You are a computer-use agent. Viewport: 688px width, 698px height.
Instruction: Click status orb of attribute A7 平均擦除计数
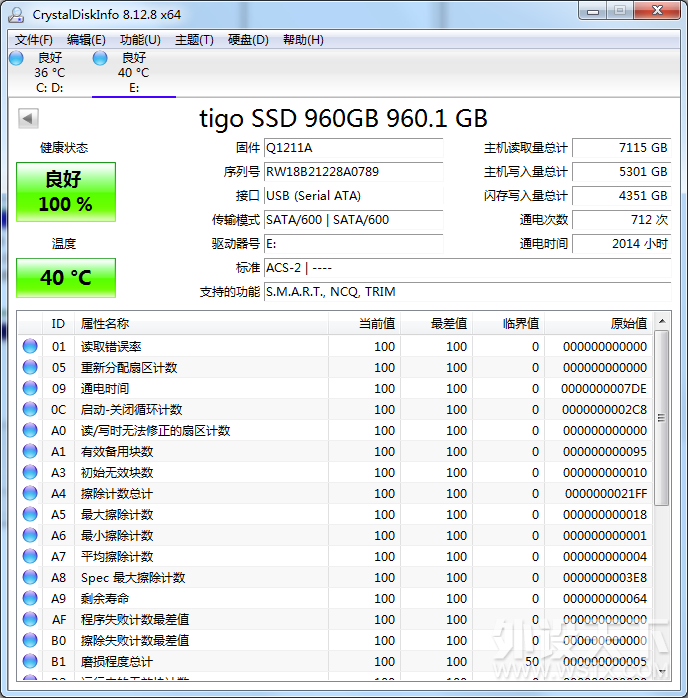tap(30, 556)
